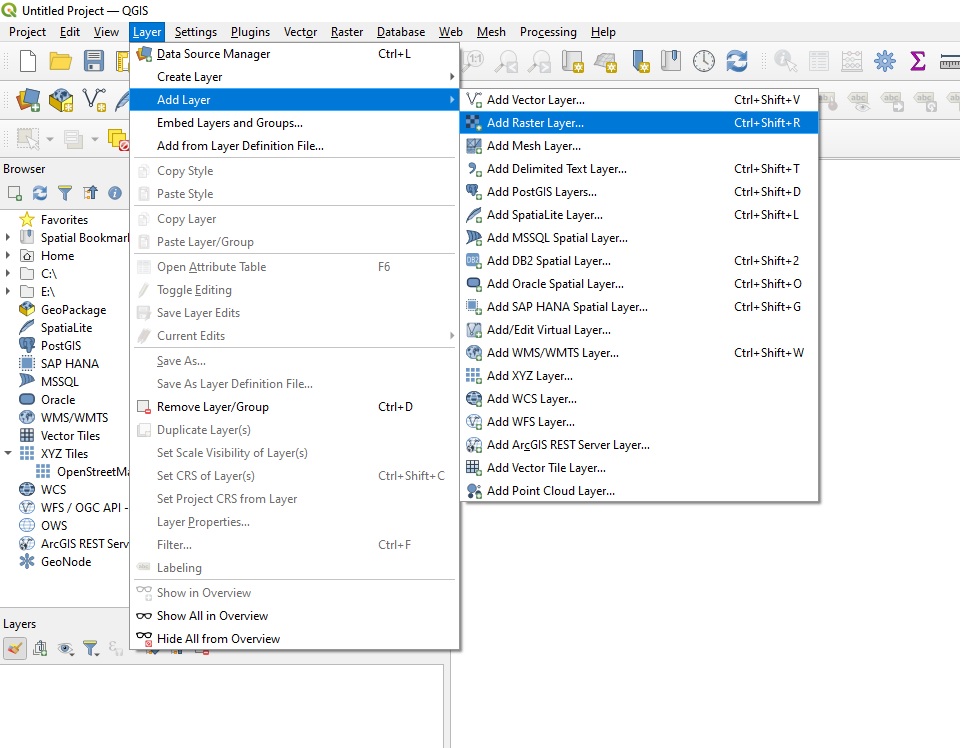Collapse the XYZ Tiles tree node
This screenshot has width=961, height=748.
[x=9, y=454]
